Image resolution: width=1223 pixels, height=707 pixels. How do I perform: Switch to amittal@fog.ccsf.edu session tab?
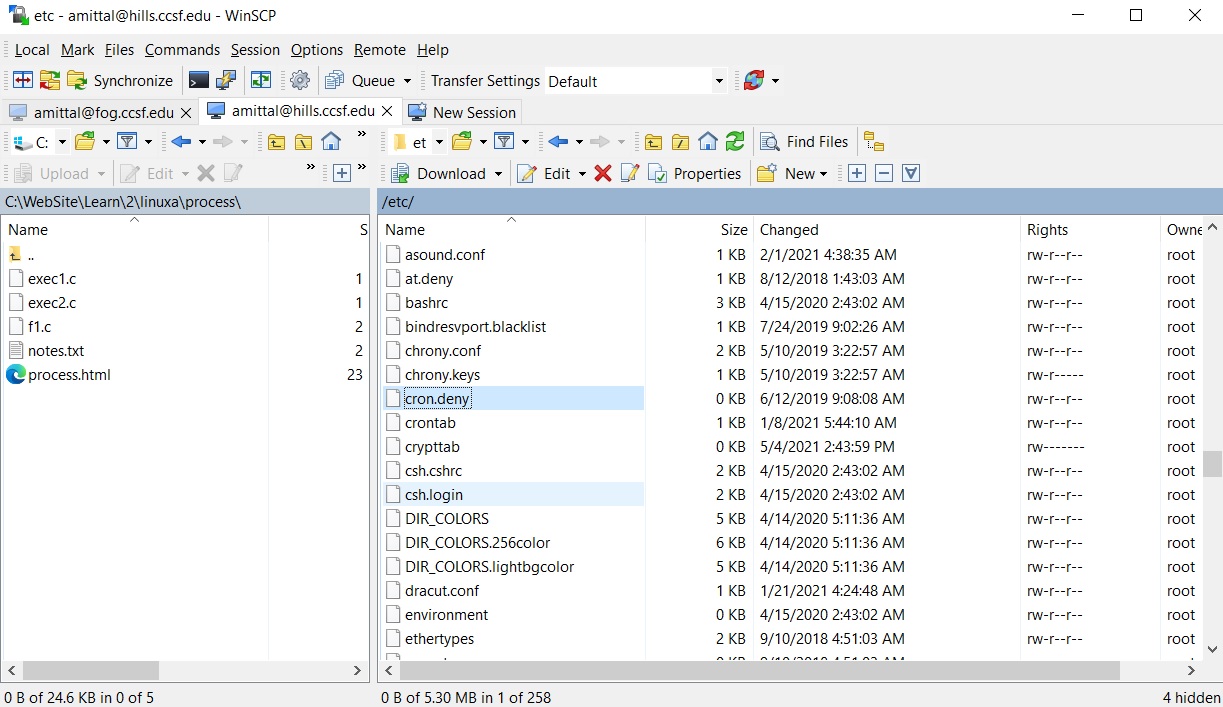point(100,112)
